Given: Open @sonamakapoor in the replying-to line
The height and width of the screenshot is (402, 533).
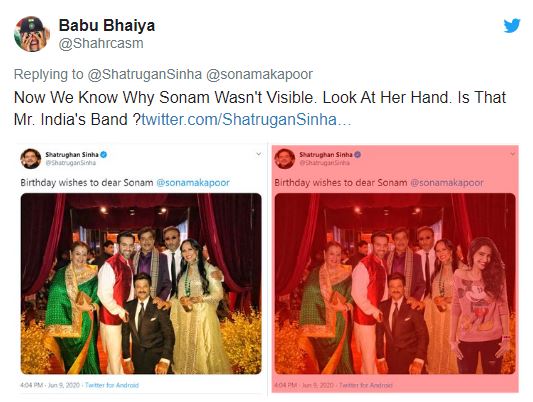Looking at the screenshot, I should click(x=260, y=74).
